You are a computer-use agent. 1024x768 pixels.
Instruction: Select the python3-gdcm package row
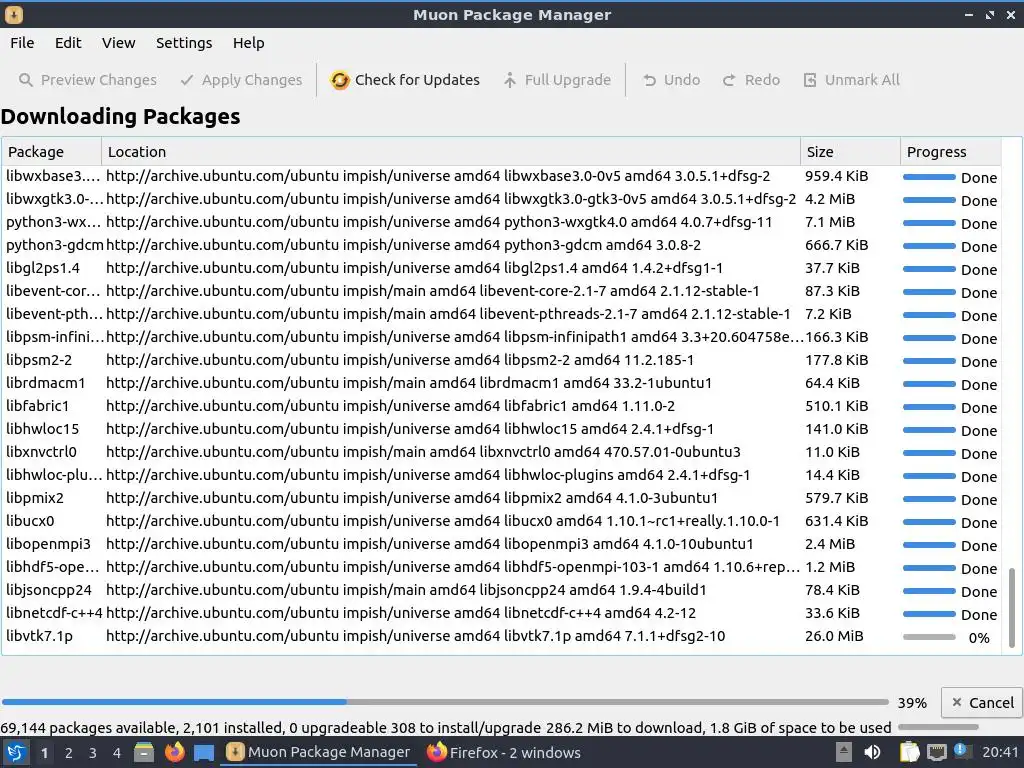coord(501,245)
